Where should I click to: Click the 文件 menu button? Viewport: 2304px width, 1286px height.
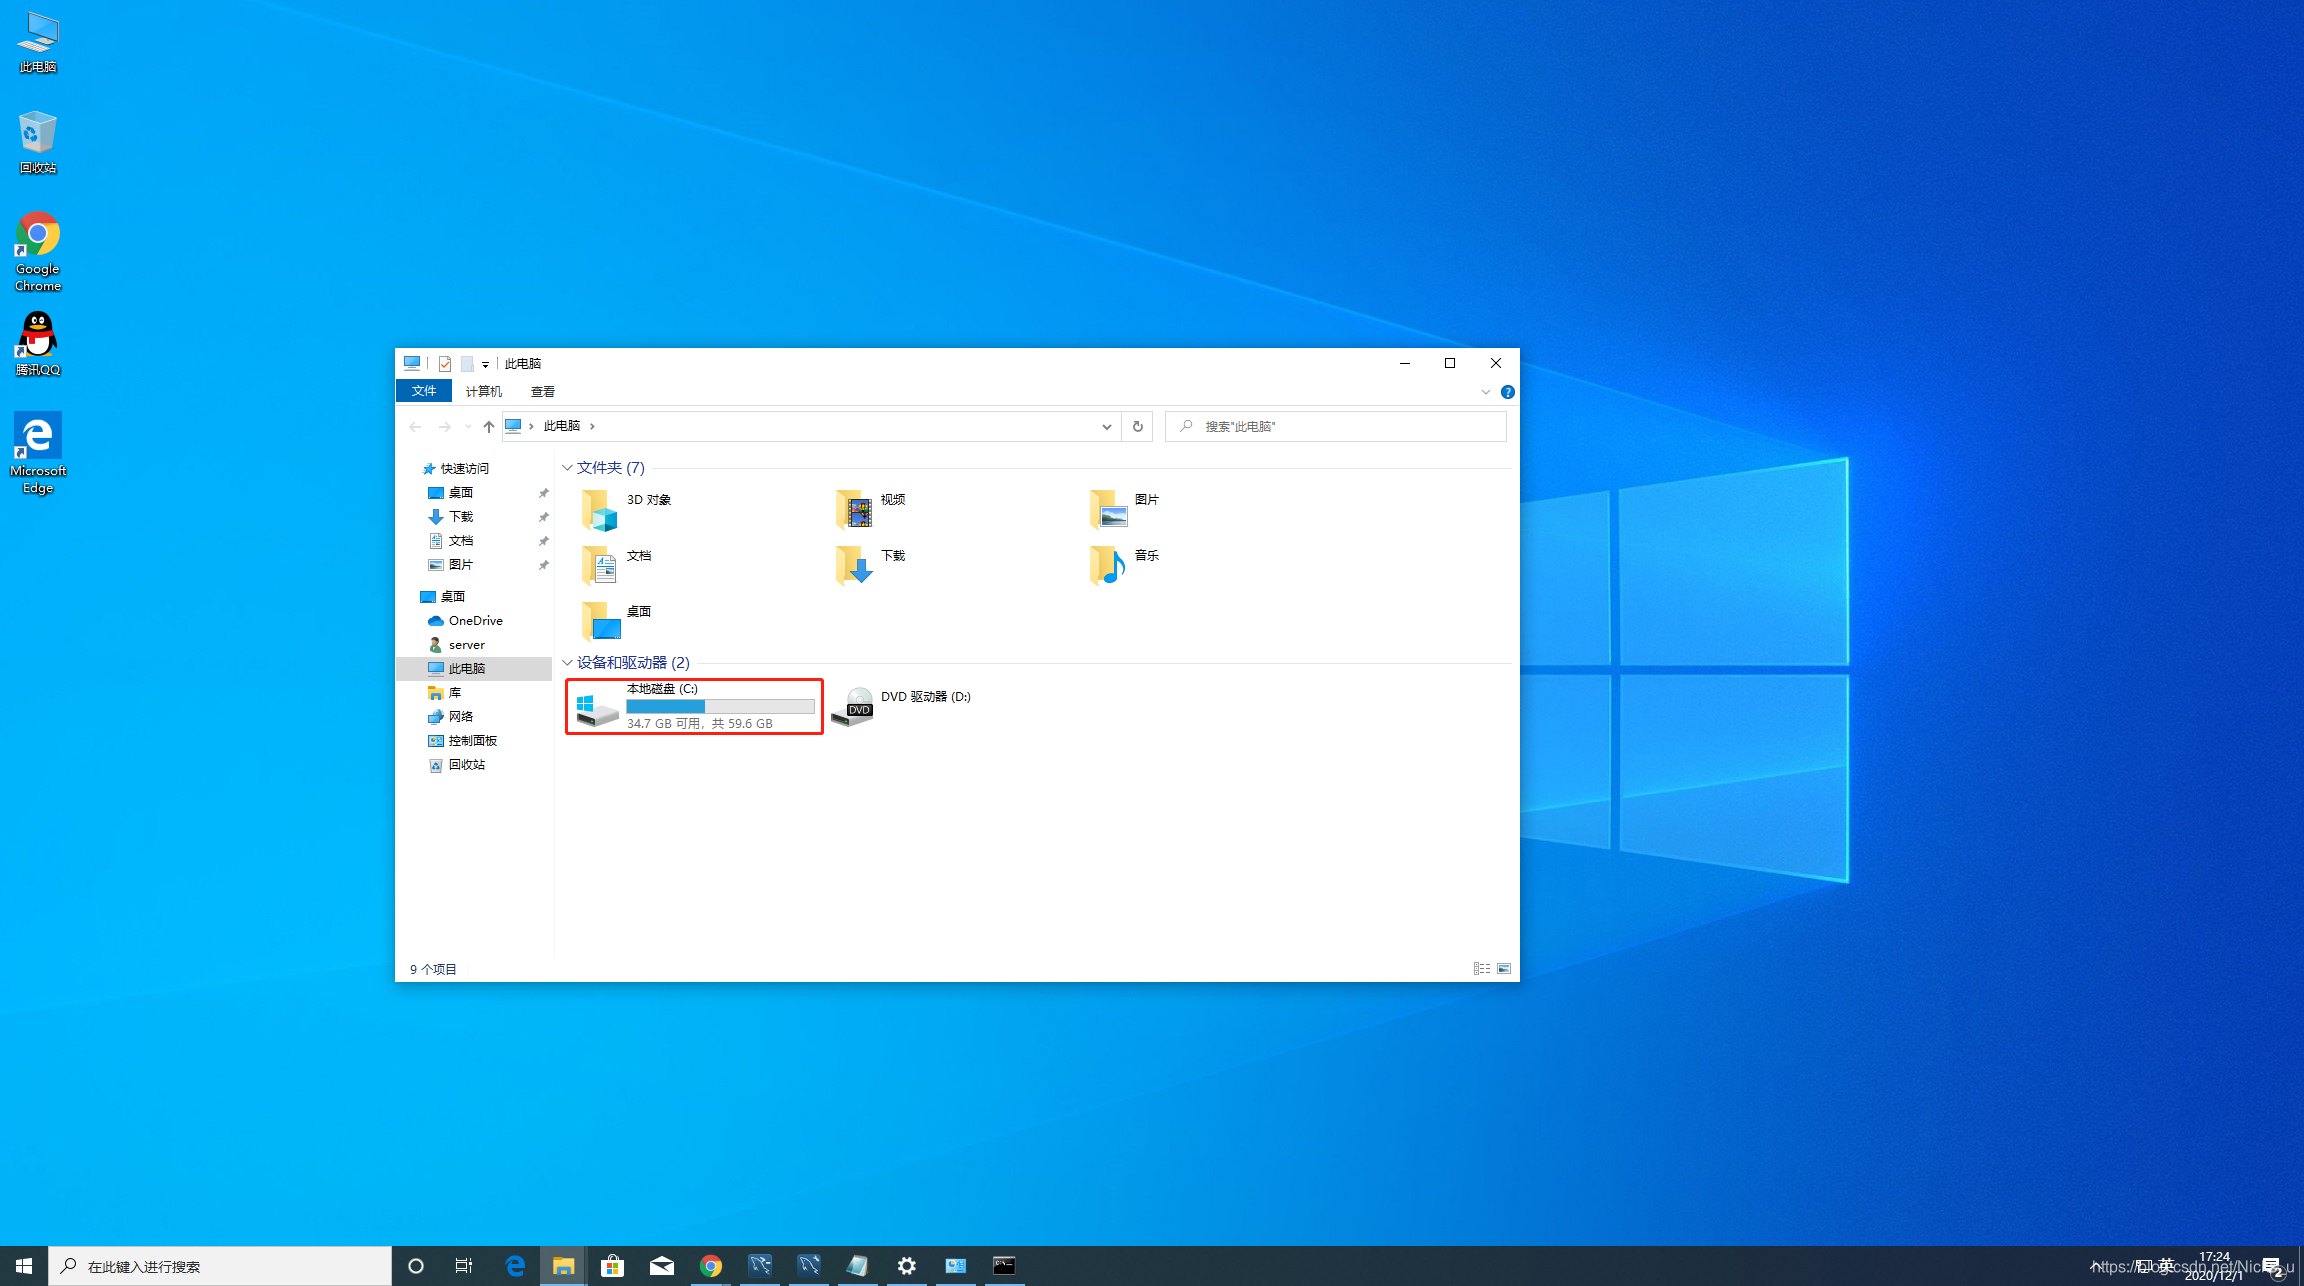[423, 391]
